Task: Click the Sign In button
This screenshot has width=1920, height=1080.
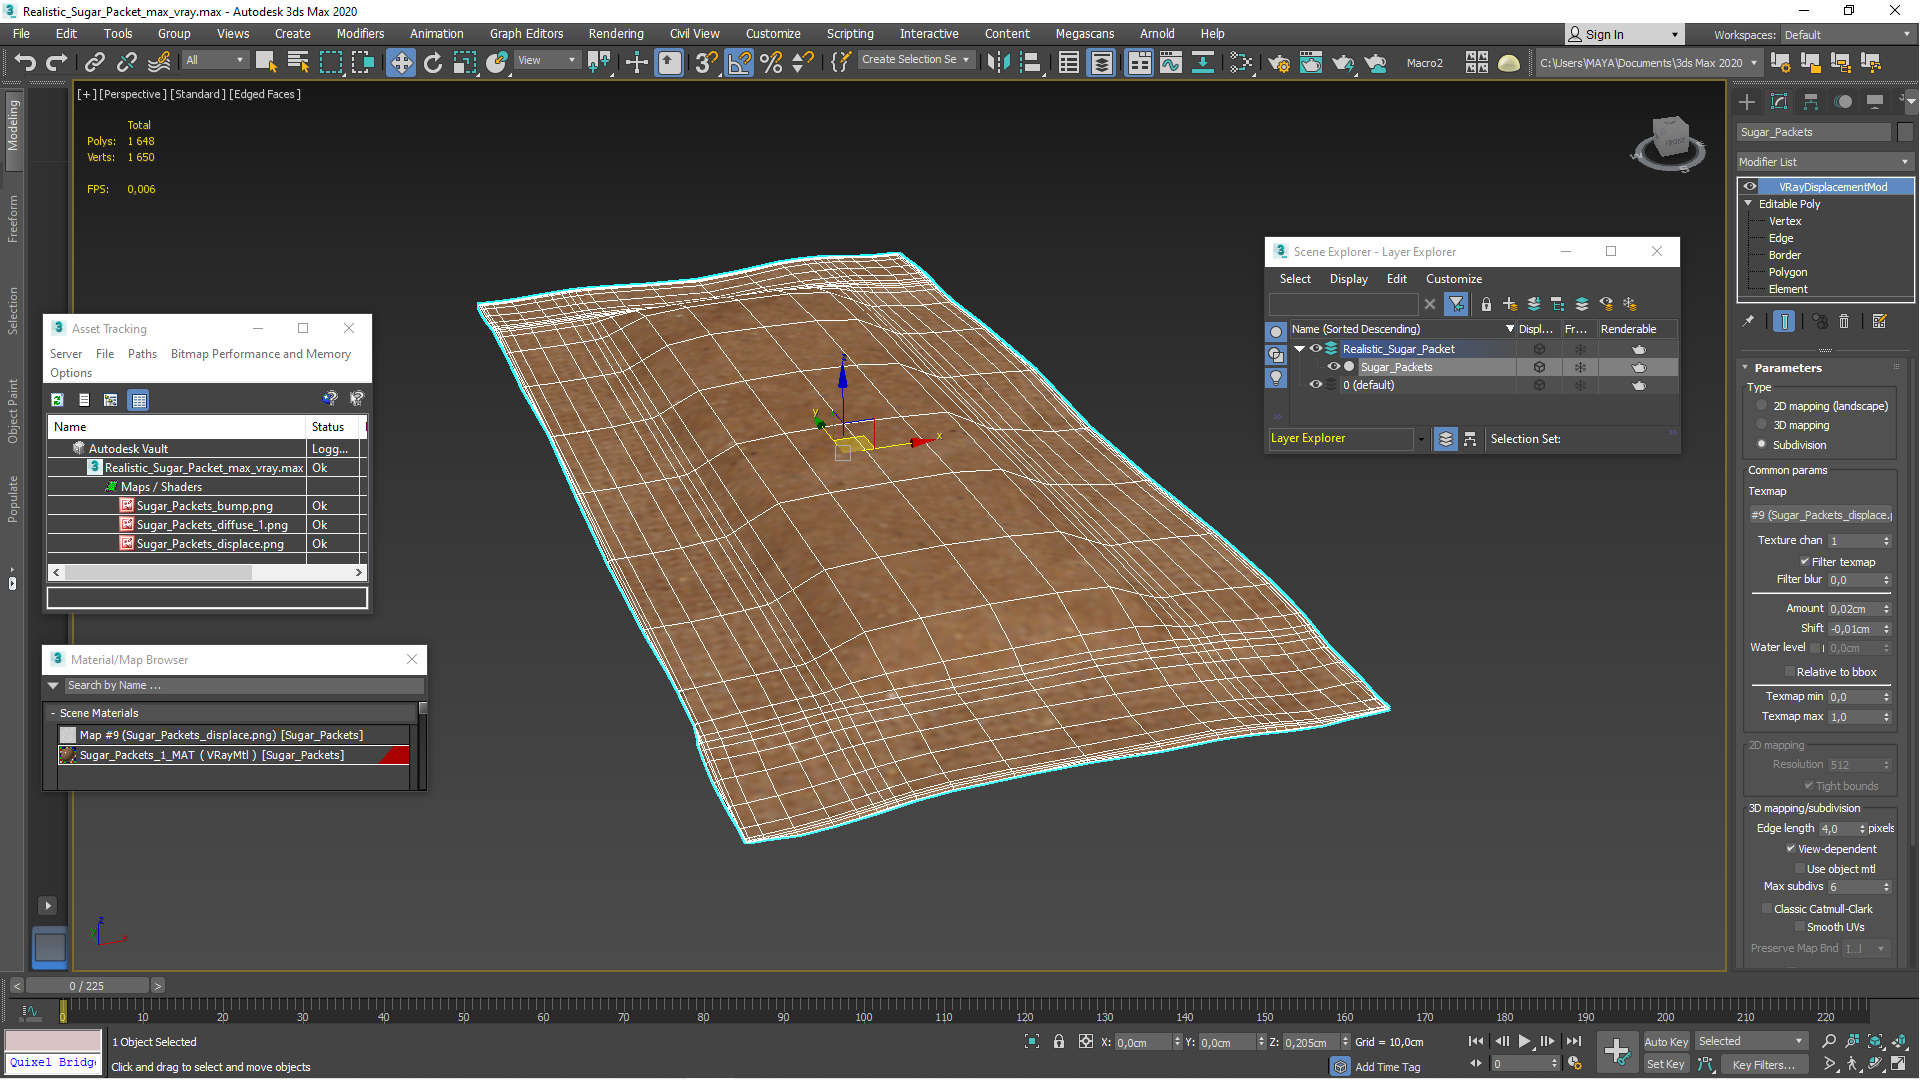Action: [1624, 34]
